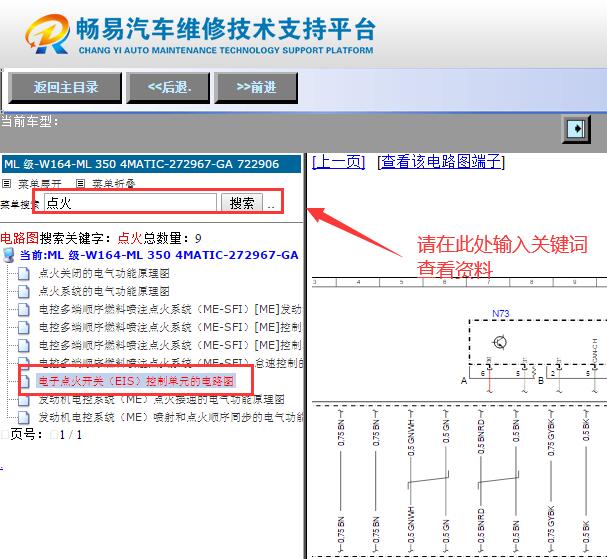
Task: Open 发动机电控系统（ME）喷射和点火顺序同步 item
Action: click(171, 417)
